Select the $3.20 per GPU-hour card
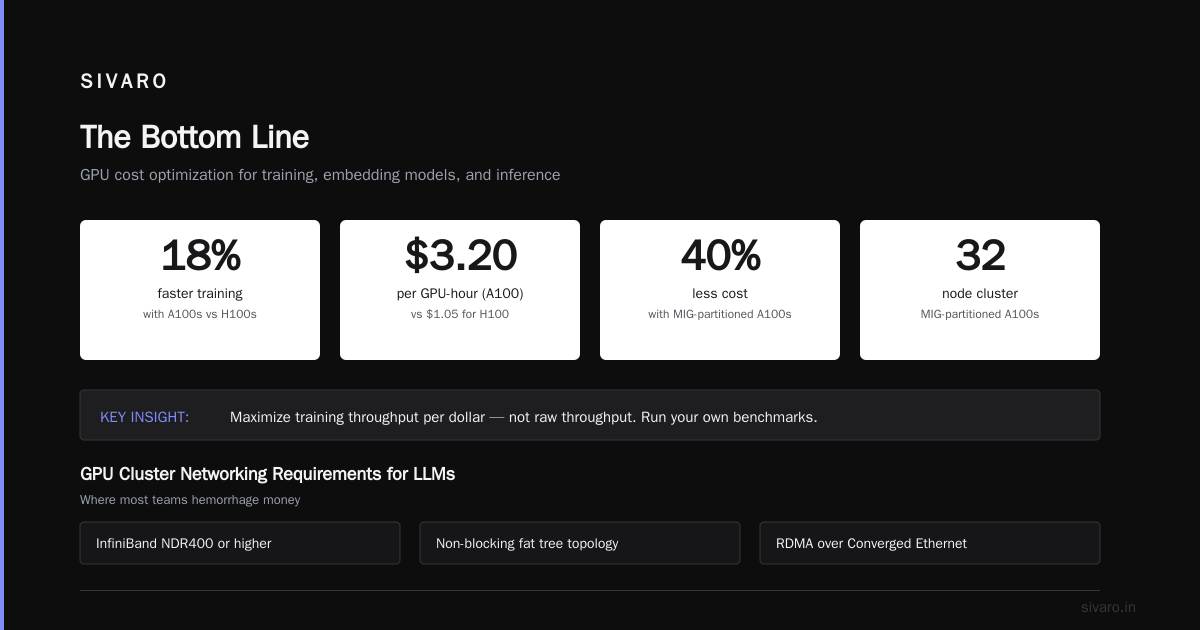The width and height of the screenshot is (1200, 630). (x=460, y=290)
